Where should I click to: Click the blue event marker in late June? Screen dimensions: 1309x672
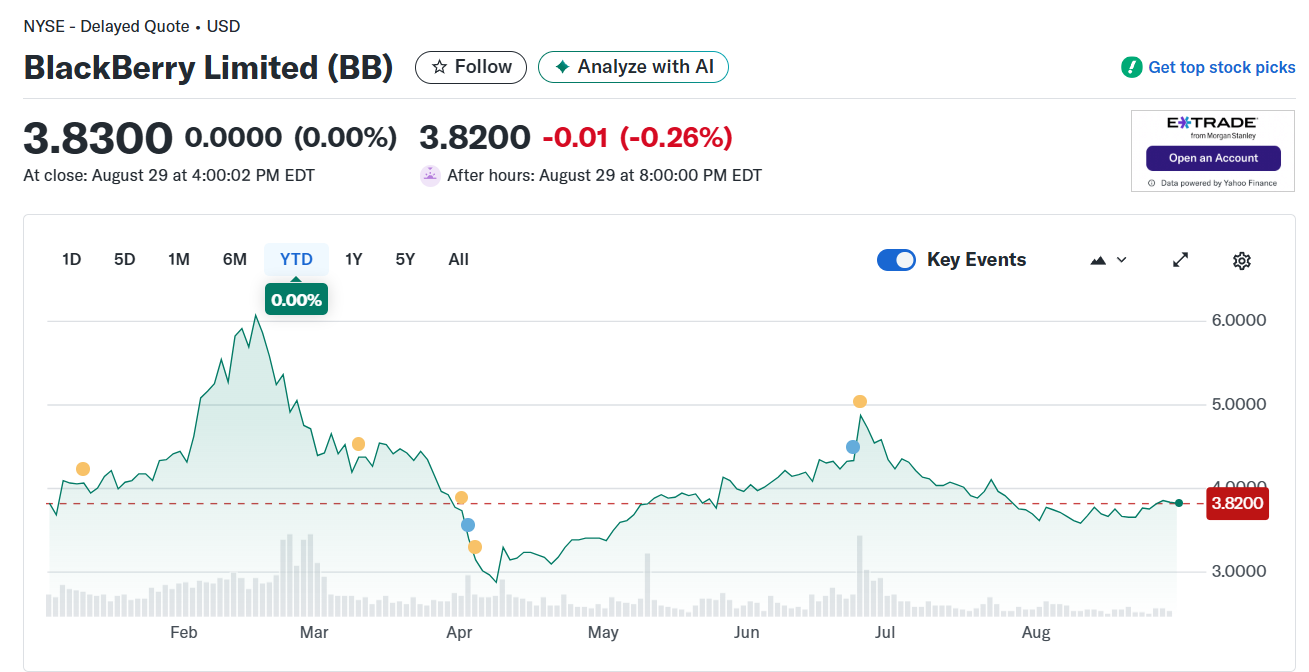pyautogui.click(x=853, y=447)
